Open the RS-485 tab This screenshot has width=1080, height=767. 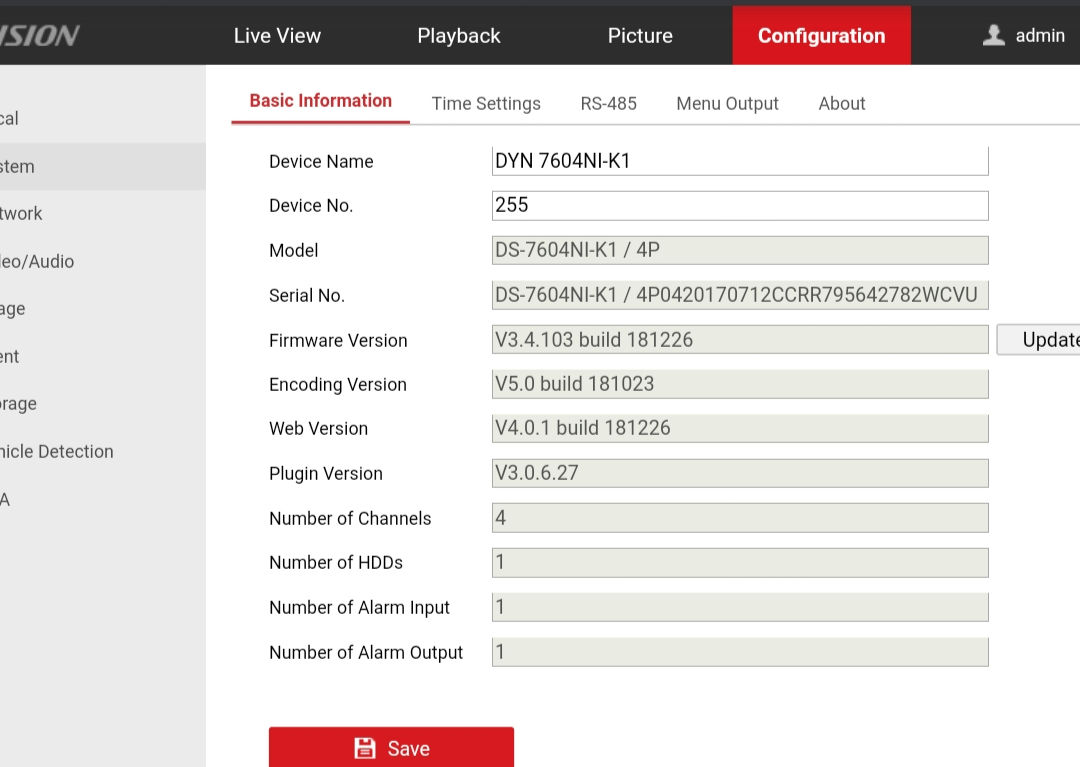608,103
